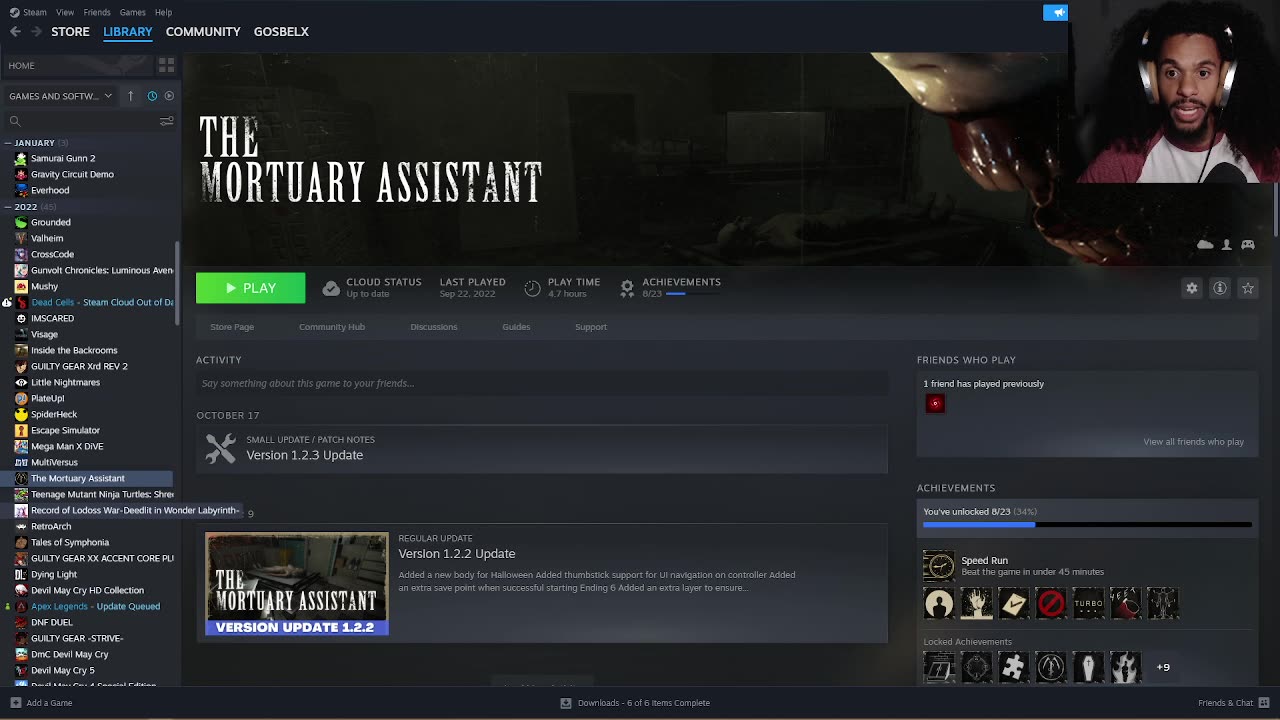The height and width of the screenshot is (720, 1280).
Task: Open Version 1.2.2 Update thumbnail
Action: [x=297, y=583]
